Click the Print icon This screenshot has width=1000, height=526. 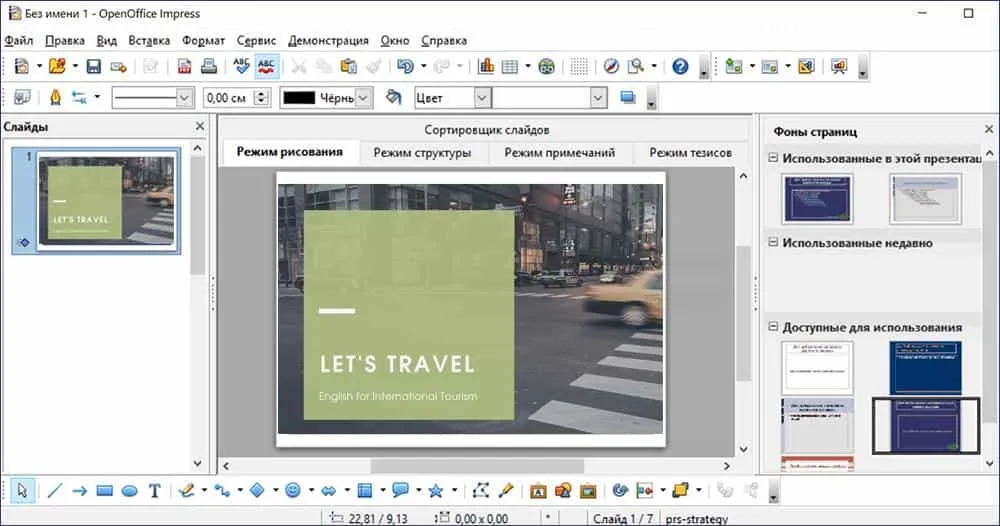tap(209, 66)
